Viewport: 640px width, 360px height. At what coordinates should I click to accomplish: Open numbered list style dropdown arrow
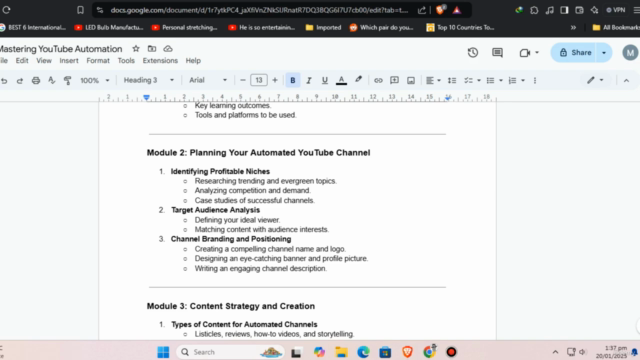(x=523, y=80)
